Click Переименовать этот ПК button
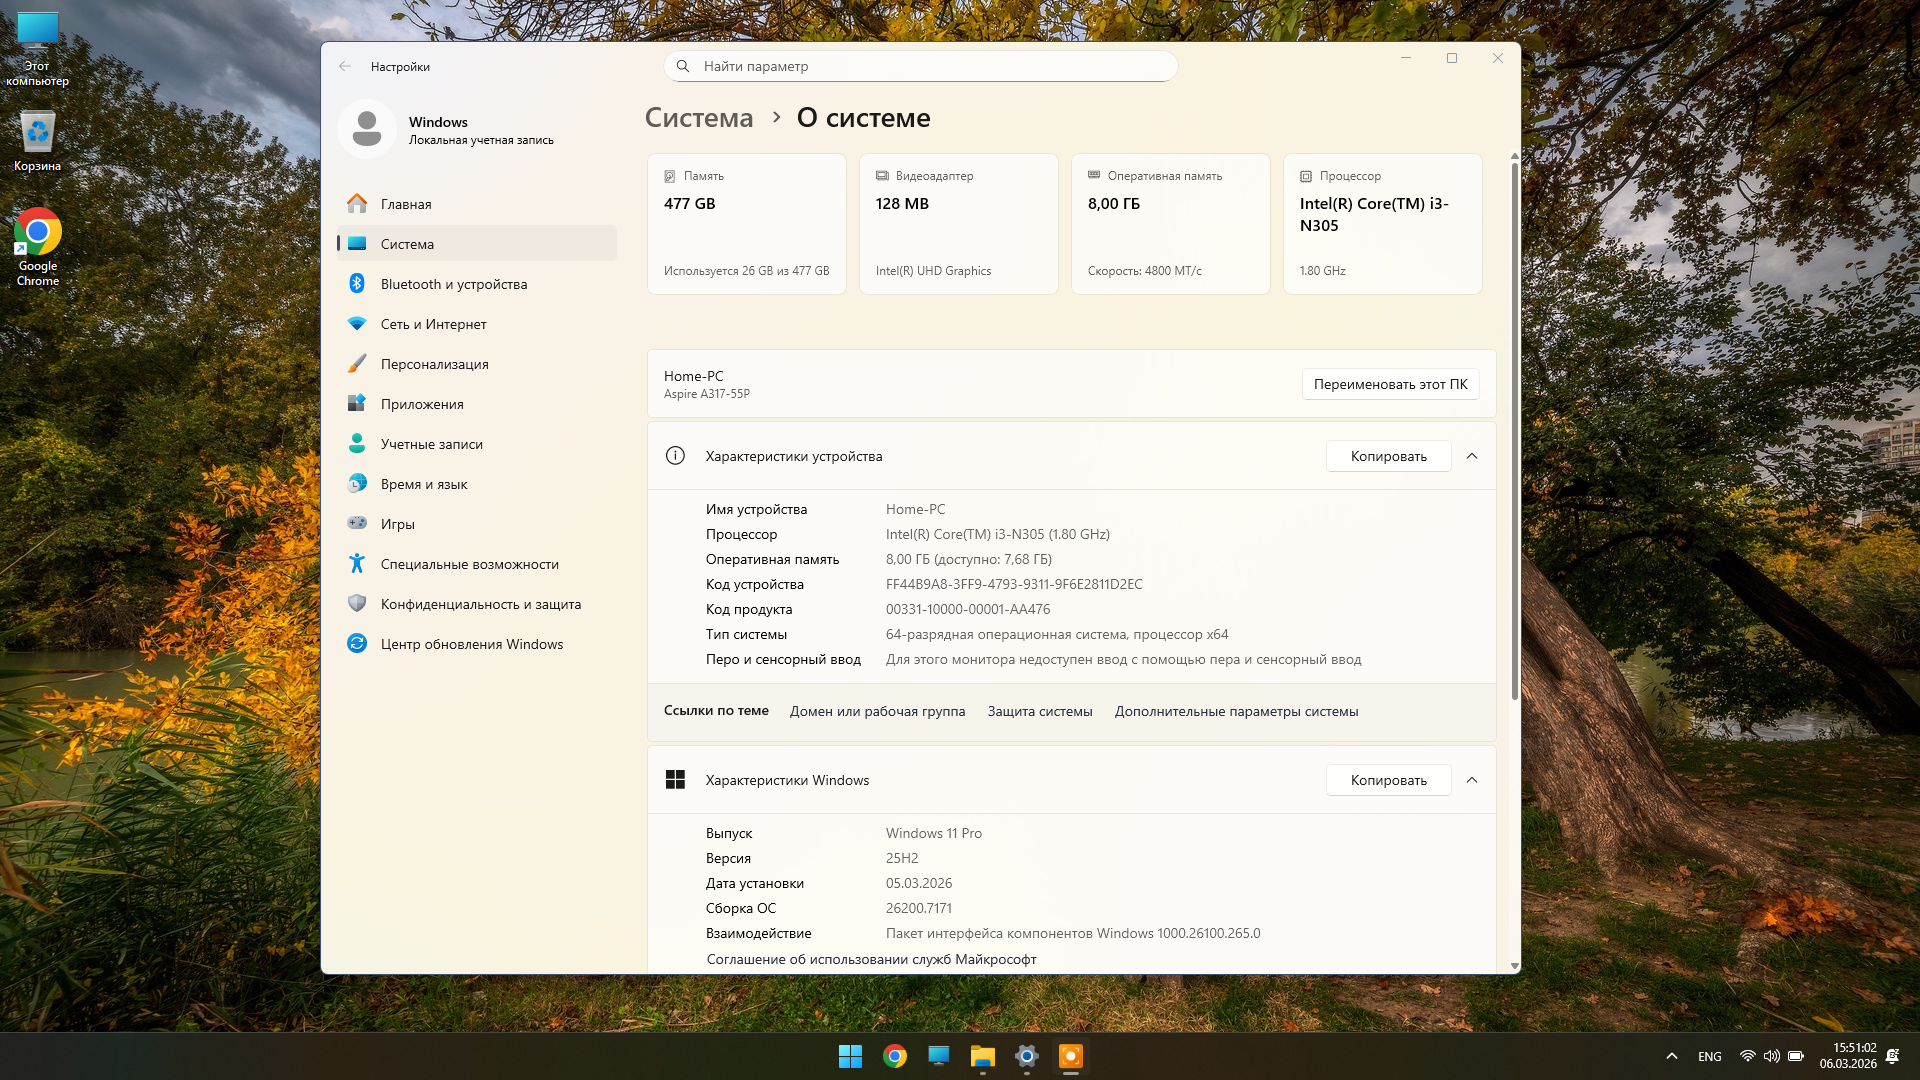Screen dimensions: 1920x1080 1390,384
